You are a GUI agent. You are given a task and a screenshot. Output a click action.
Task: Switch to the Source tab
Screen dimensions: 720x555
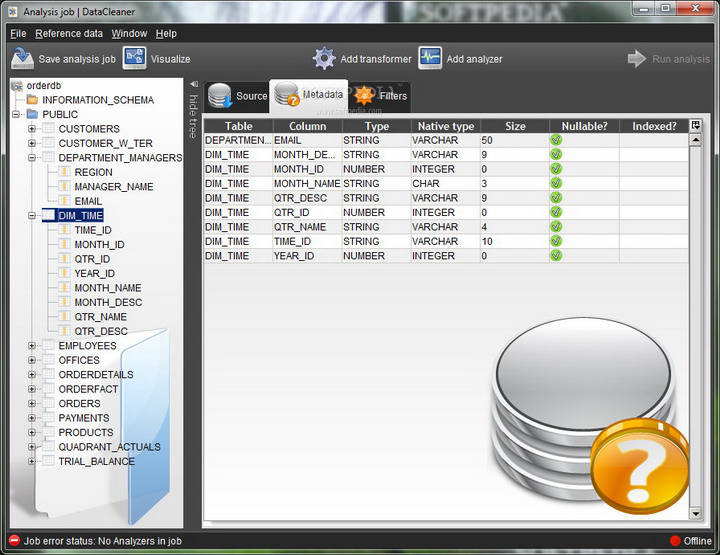tap(236, 96)
